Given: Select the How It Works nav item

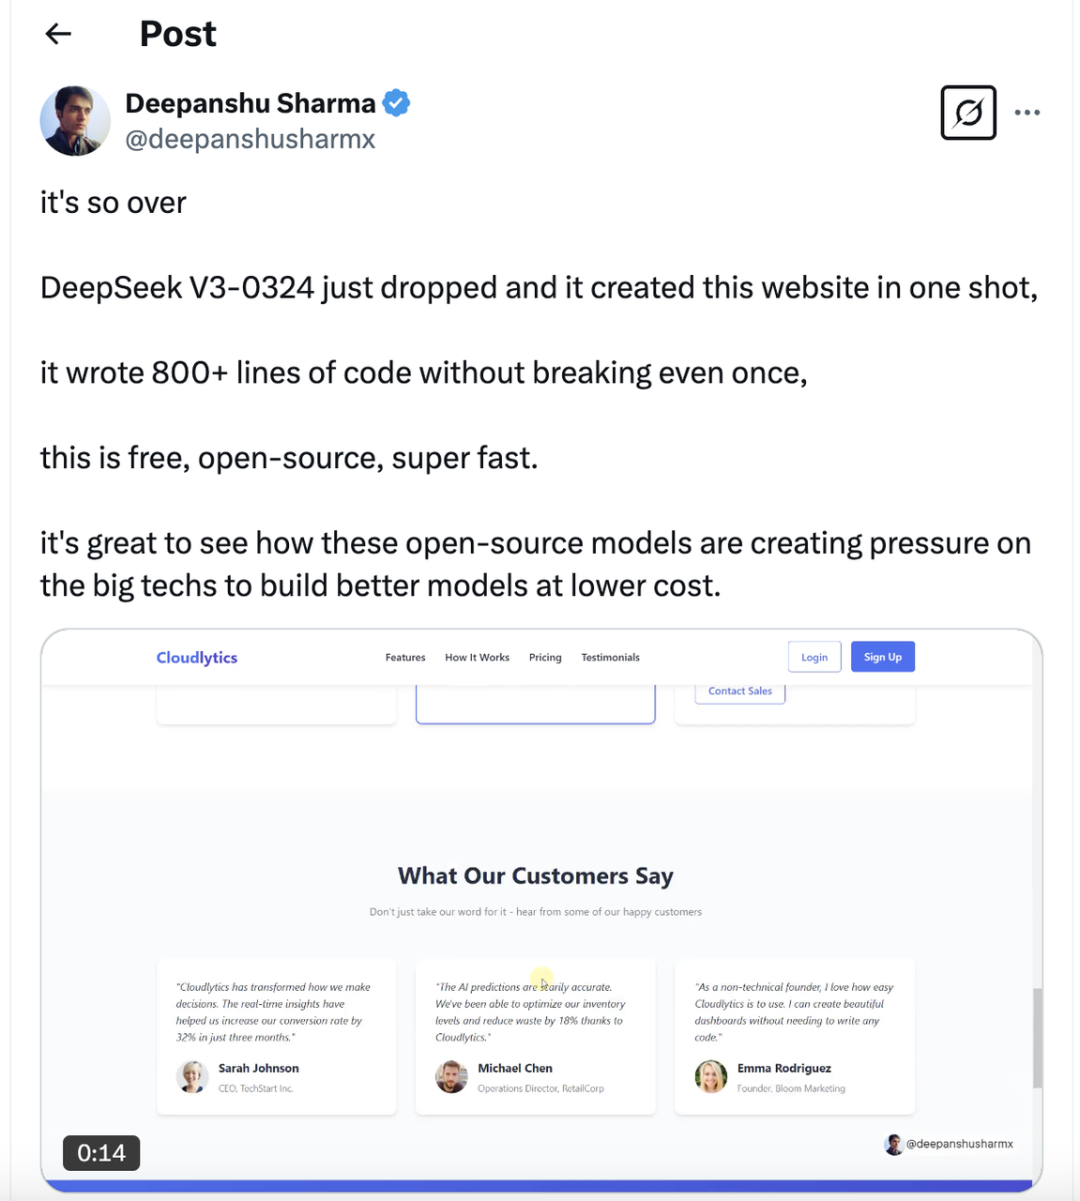Looking at the screenshot, I should [477, 657].
